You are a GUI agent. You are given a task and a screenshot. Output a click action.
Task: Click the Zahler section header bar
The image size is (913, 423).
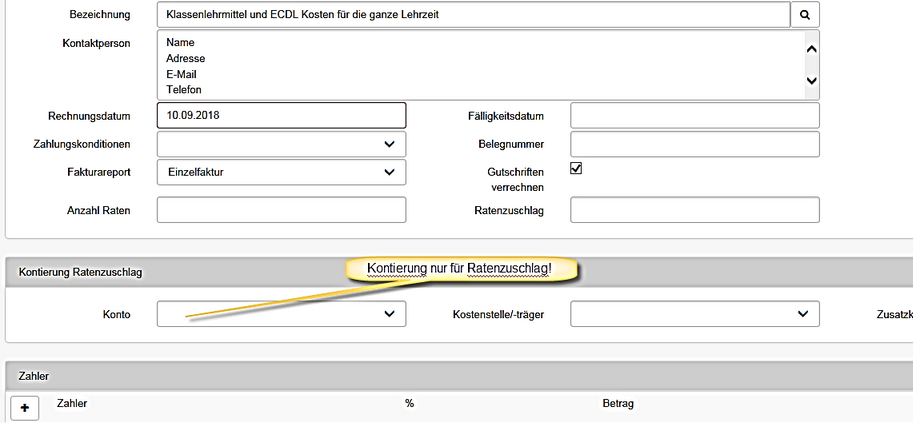[x=459, y=376]
